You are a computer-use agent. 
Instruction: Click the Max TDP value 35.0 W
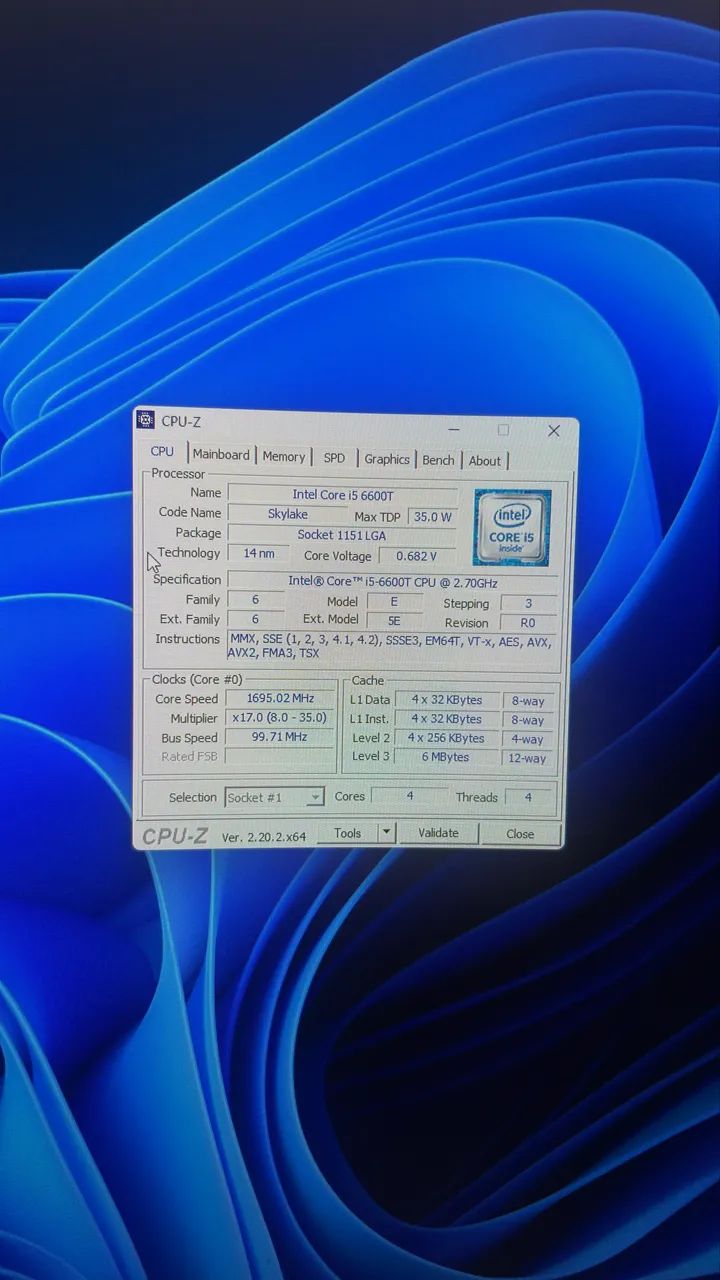point(432,517)
